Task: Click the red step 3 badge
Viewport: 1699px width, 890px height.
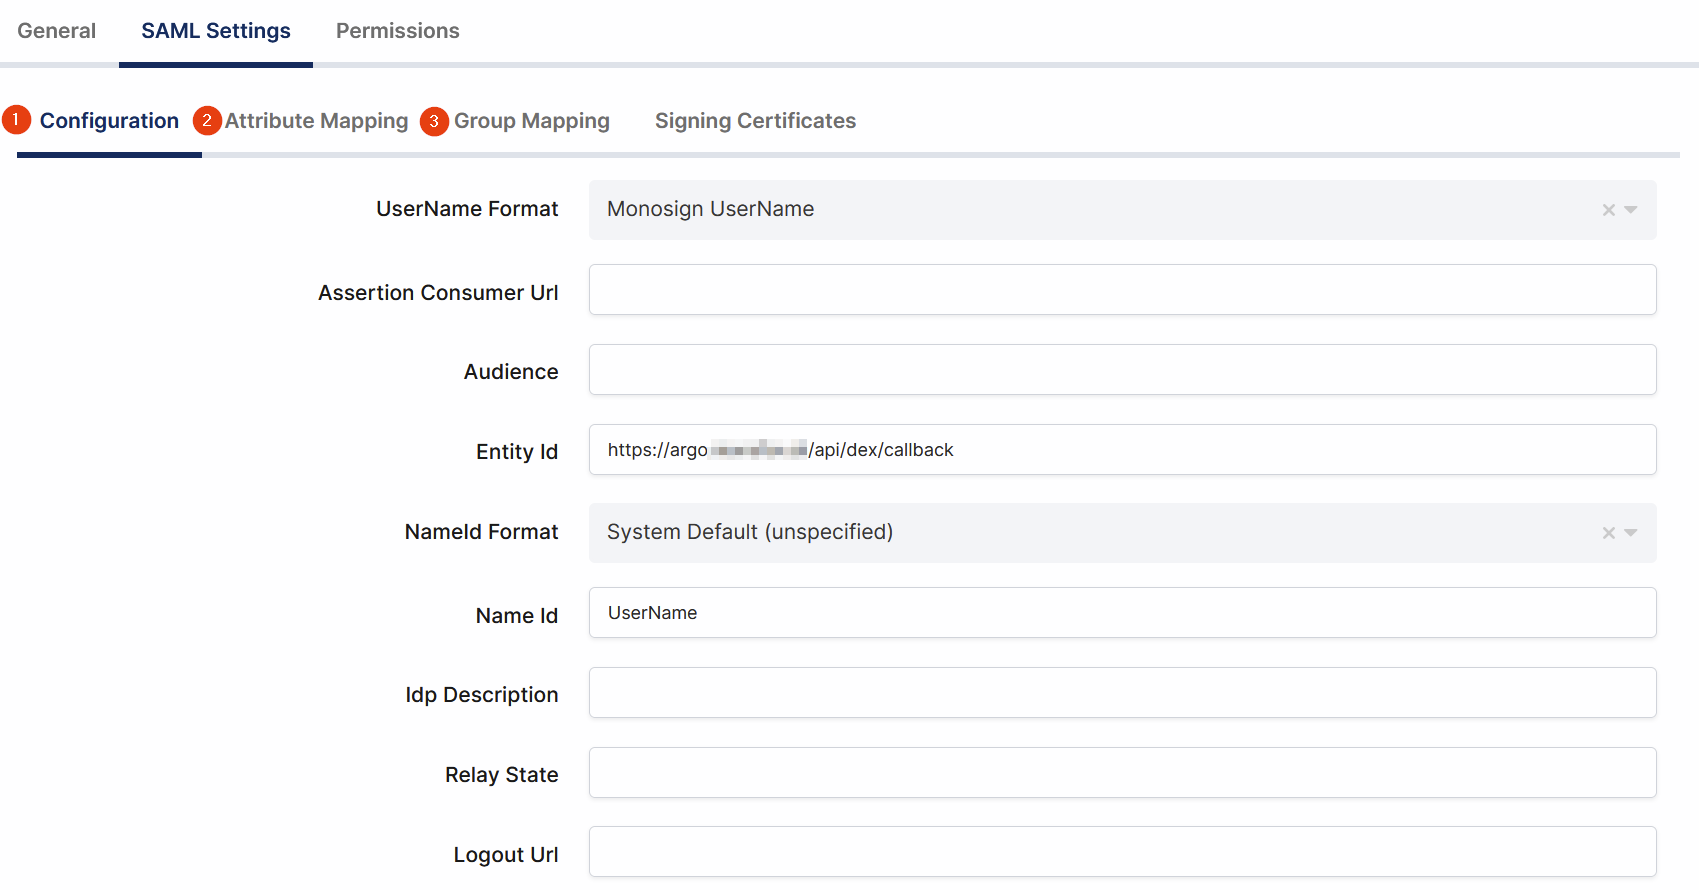Action: [434, 121]
